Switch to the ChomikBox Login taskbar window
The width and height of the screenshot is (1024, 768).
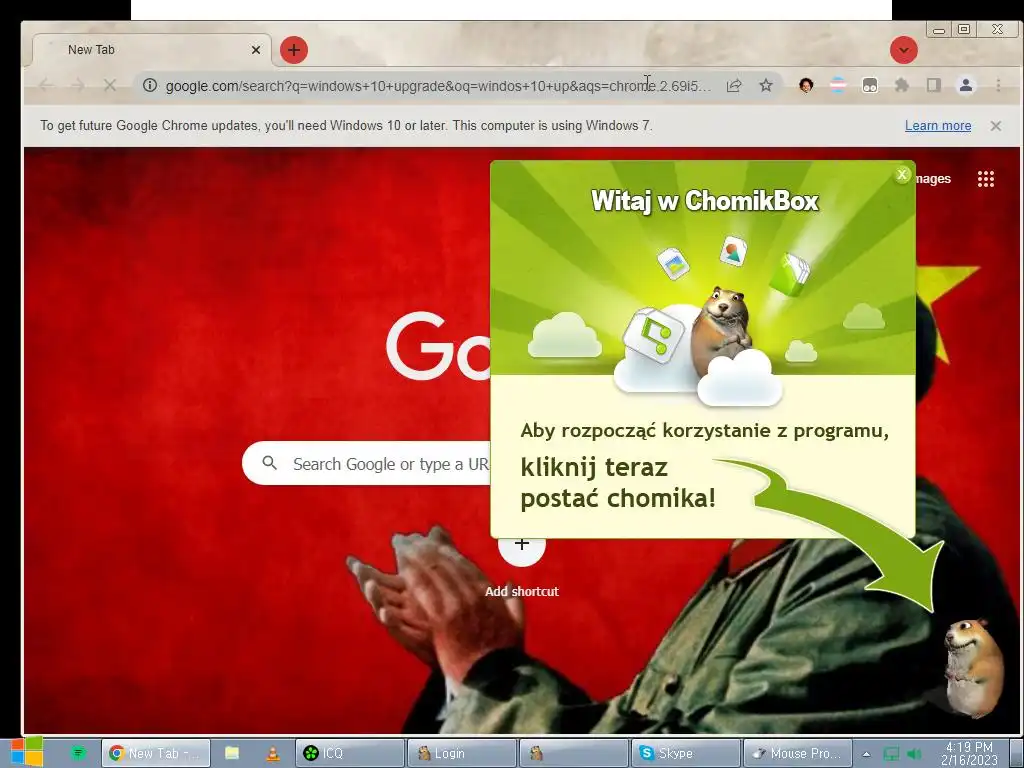pos(462,753)
